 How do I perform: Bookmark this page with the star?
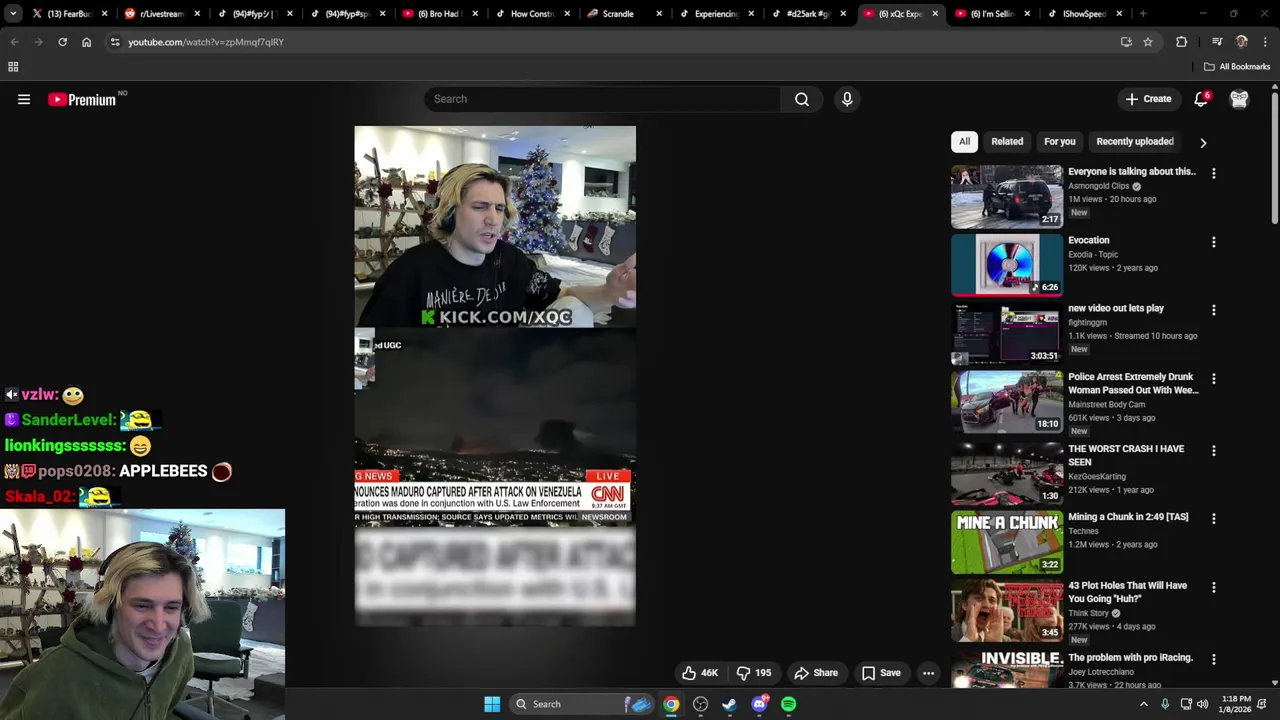coord(1148,42)
